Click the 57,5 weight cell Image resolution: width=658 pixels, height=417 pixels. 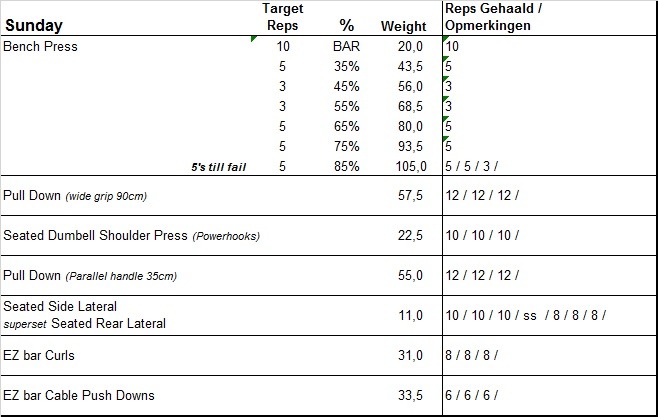coord(410,195)
